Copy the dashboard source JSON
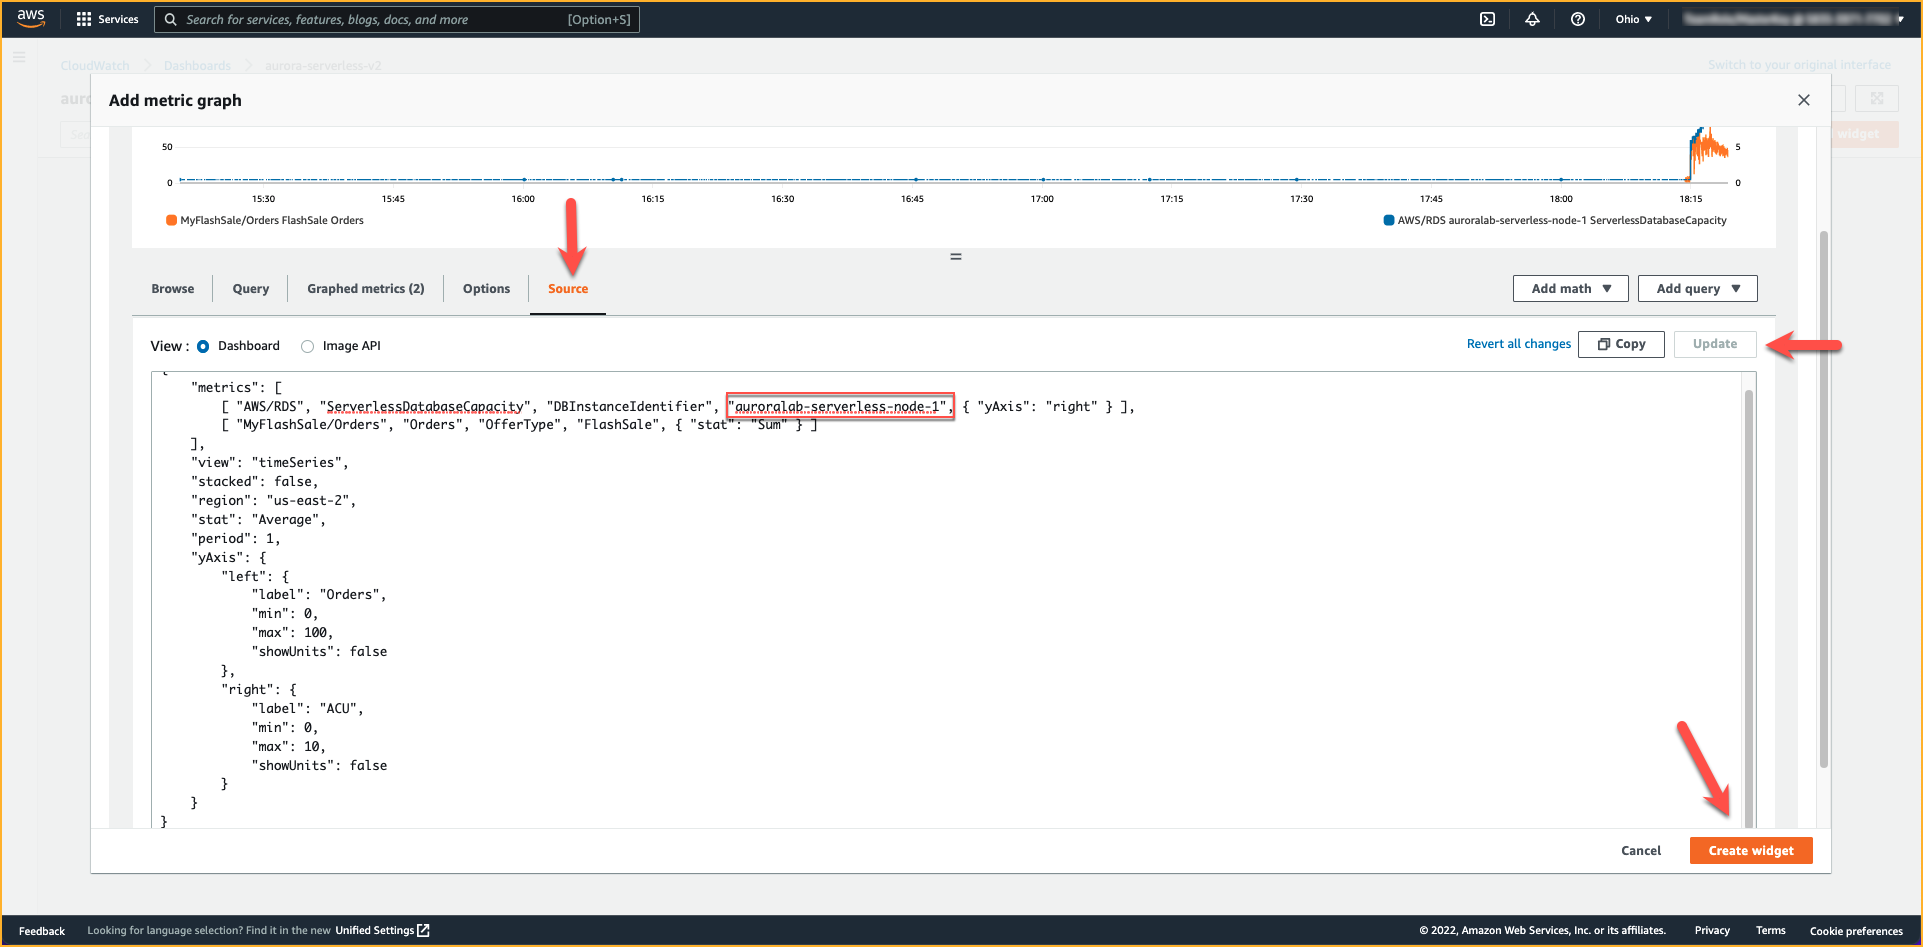 tap(1620, 344)
